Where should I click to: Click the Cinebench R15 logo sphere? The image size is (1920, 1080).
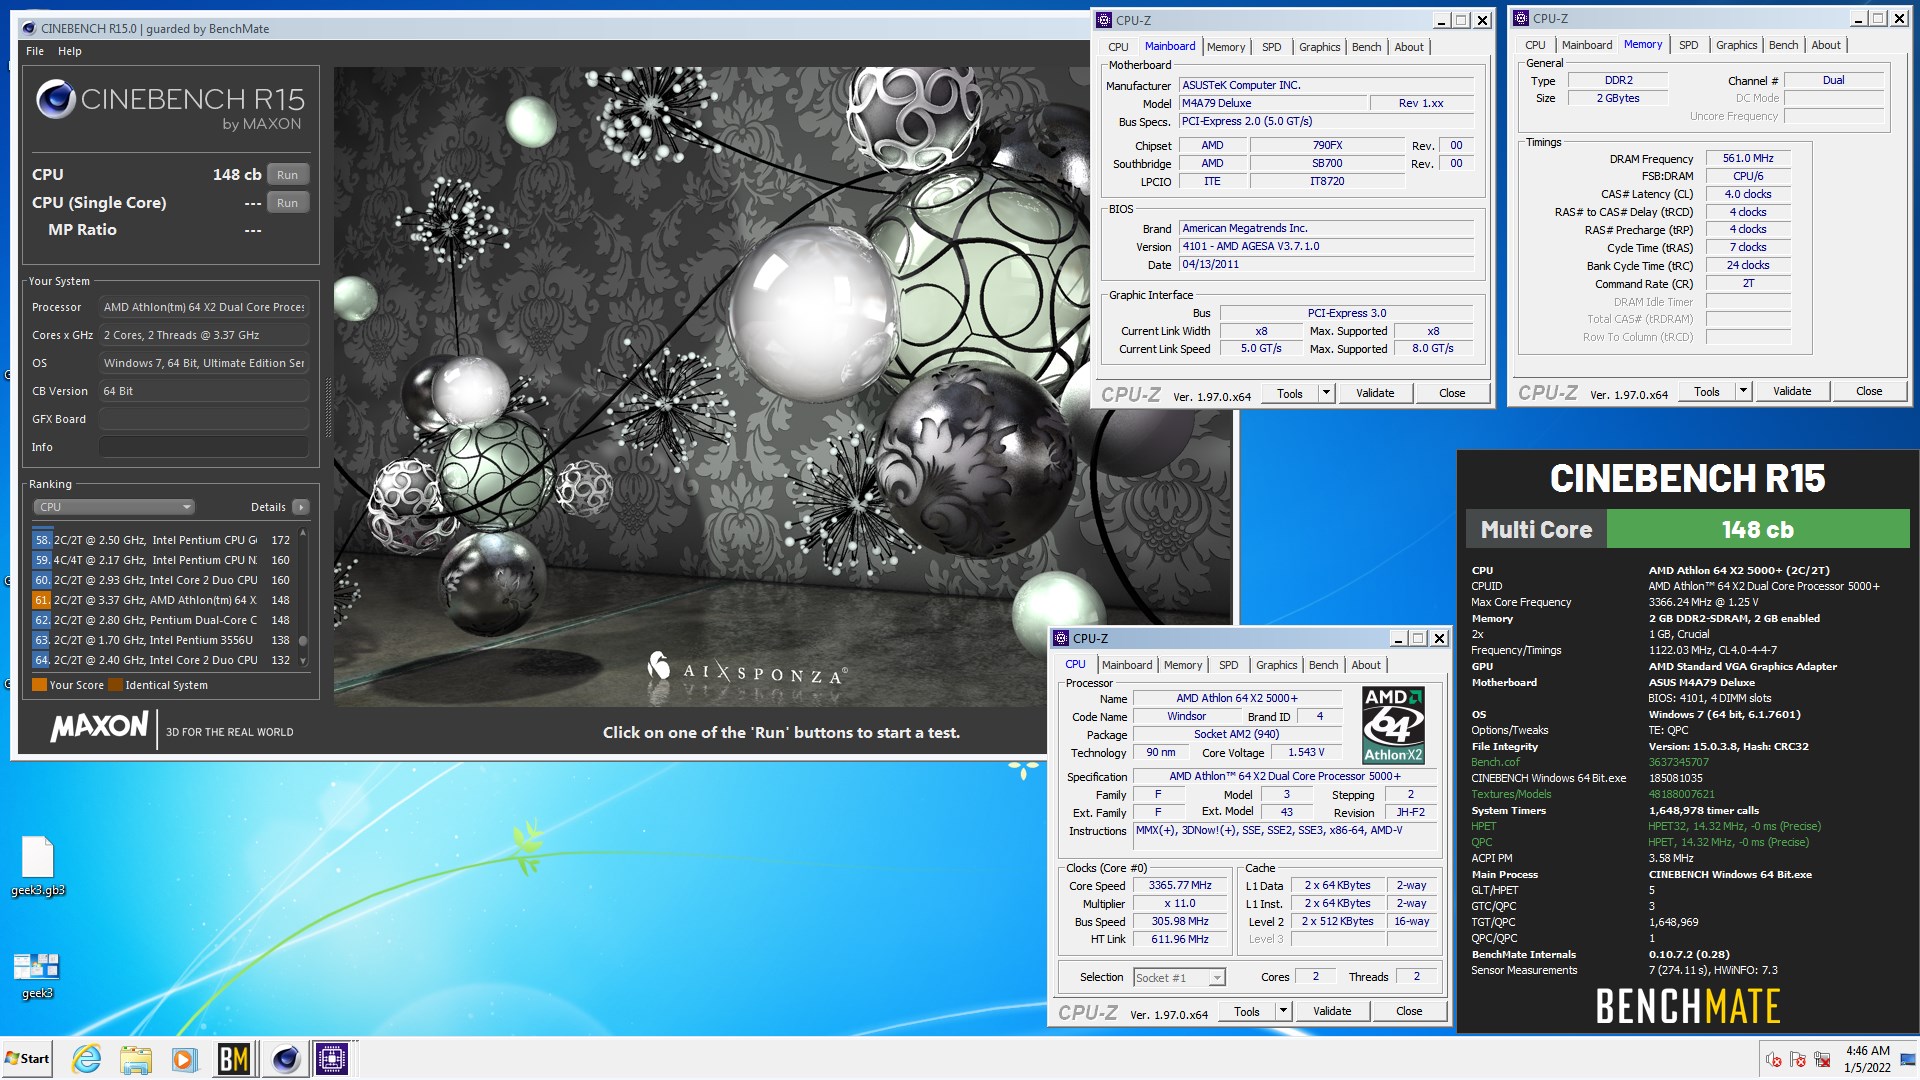tap(56, 100)
